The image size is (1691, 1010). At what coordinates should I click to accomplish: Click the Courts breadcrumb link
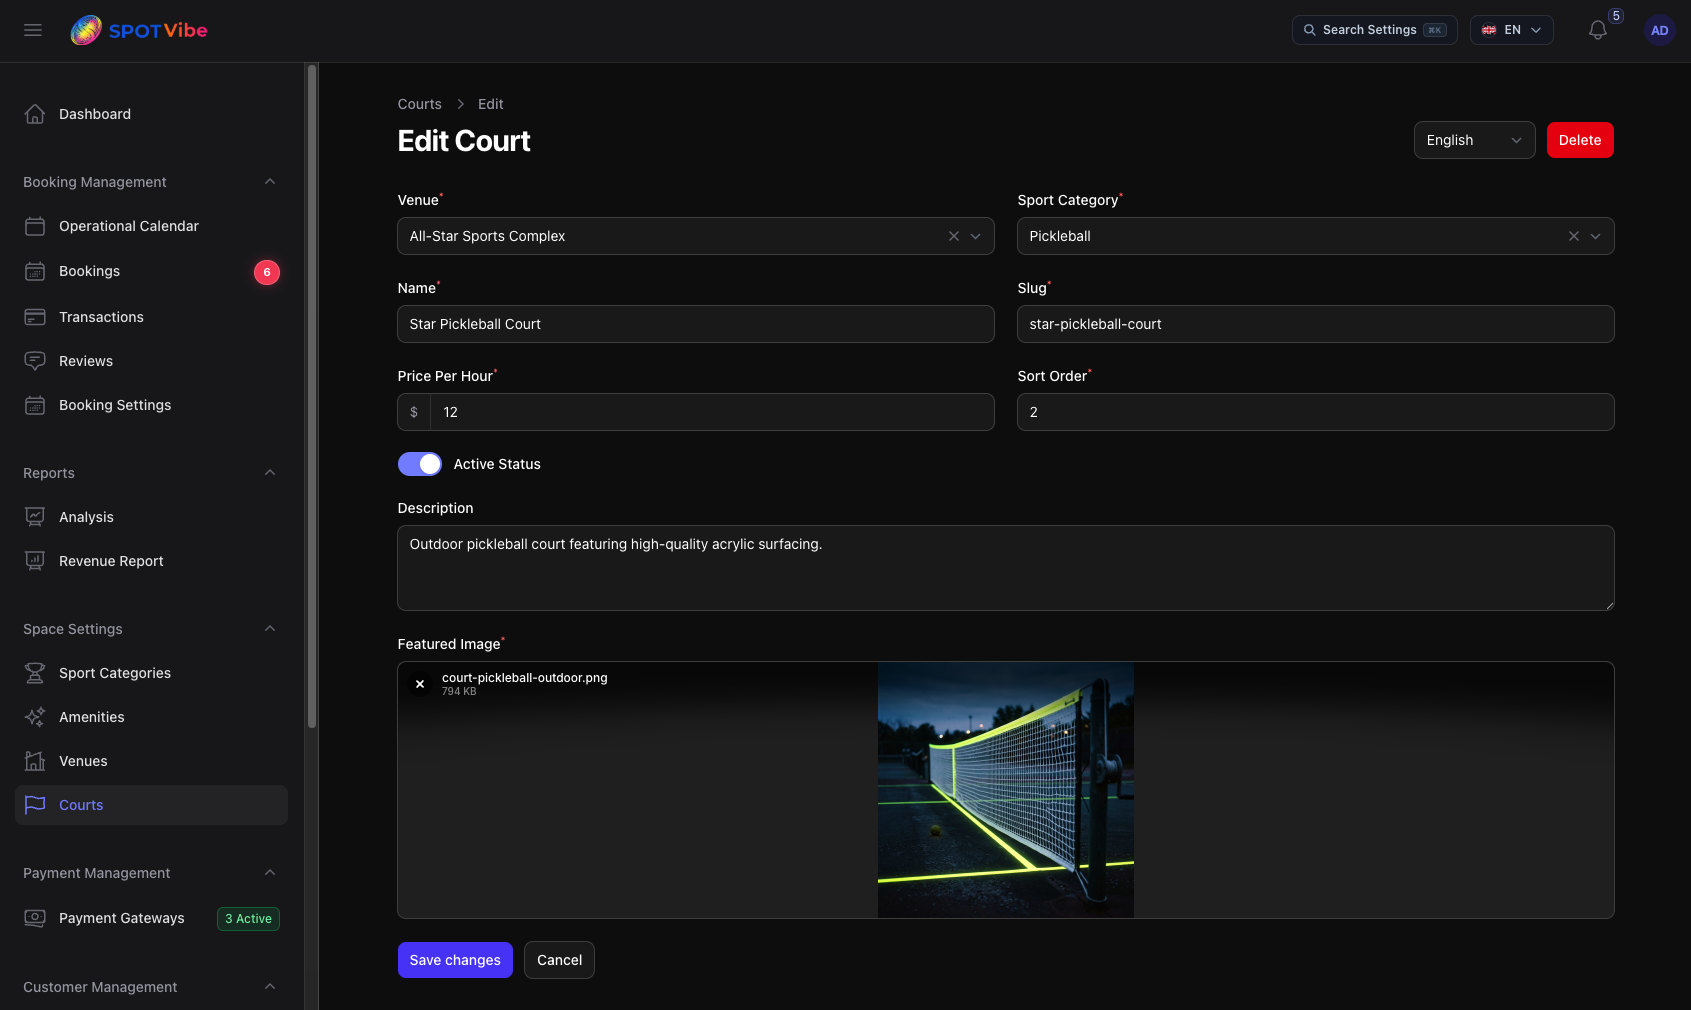point(419,104)
